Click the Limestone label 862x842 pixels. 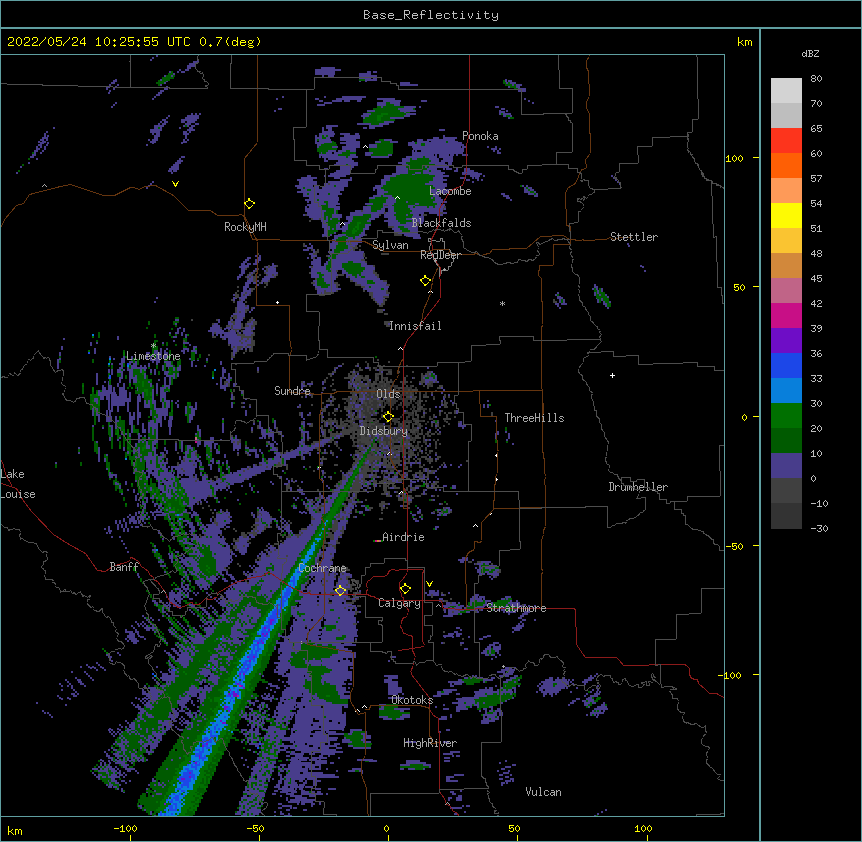click(x=153, y=356)
